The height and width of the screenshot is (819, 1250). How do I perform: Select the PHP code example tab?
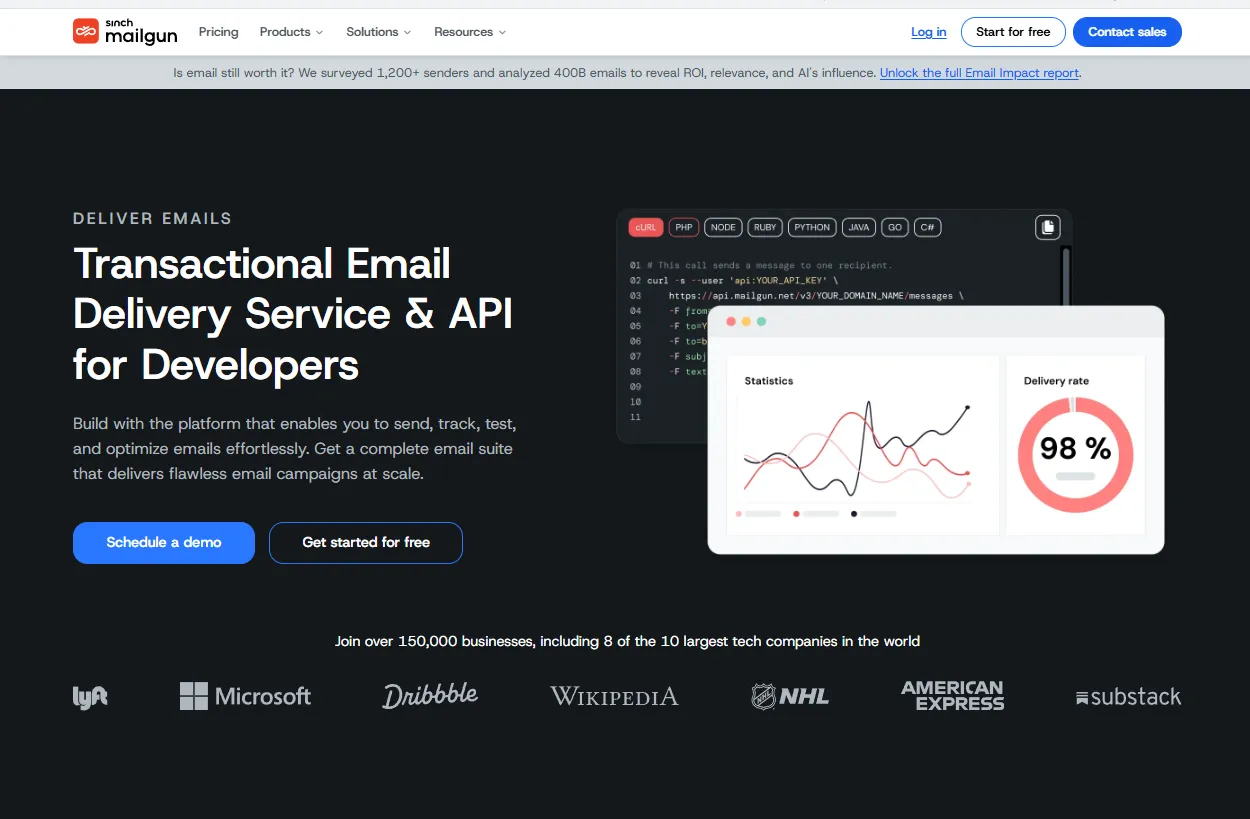(x=684, y=227)
